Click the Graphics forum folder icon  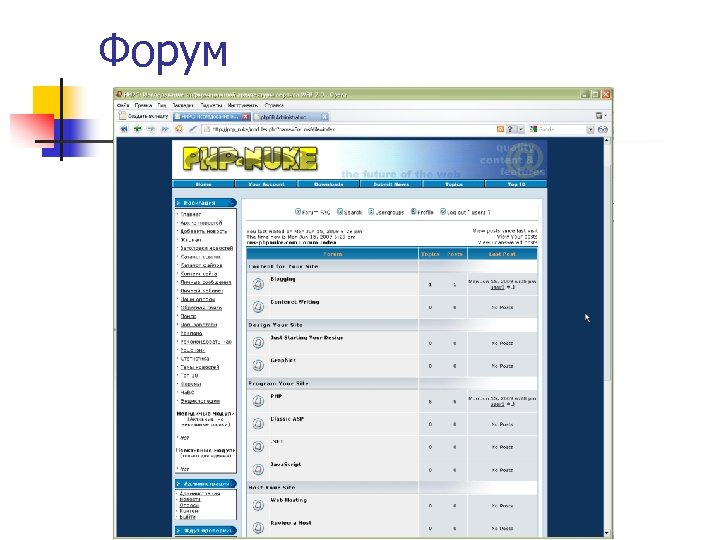[x=258, y=366]
